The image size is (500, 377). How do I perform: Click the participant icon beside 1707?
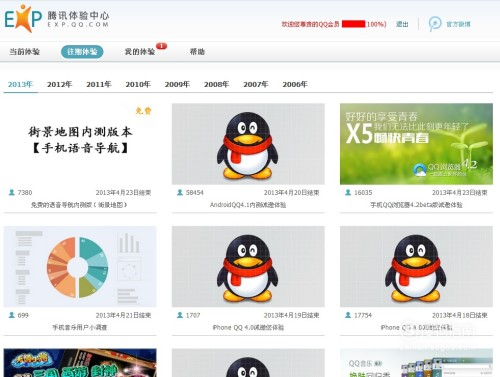click(180, 315)
